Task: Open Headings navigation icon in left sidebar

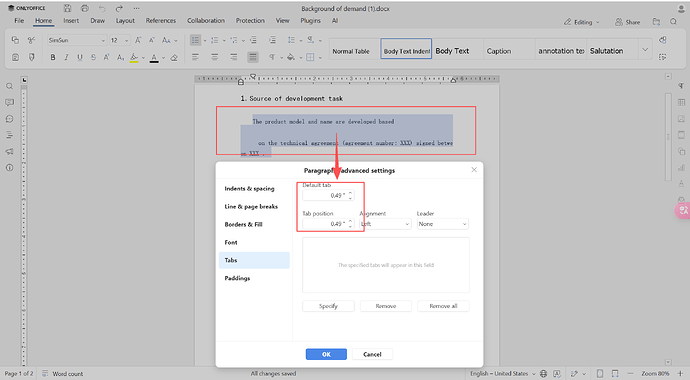Action: (x=9, y=135)
